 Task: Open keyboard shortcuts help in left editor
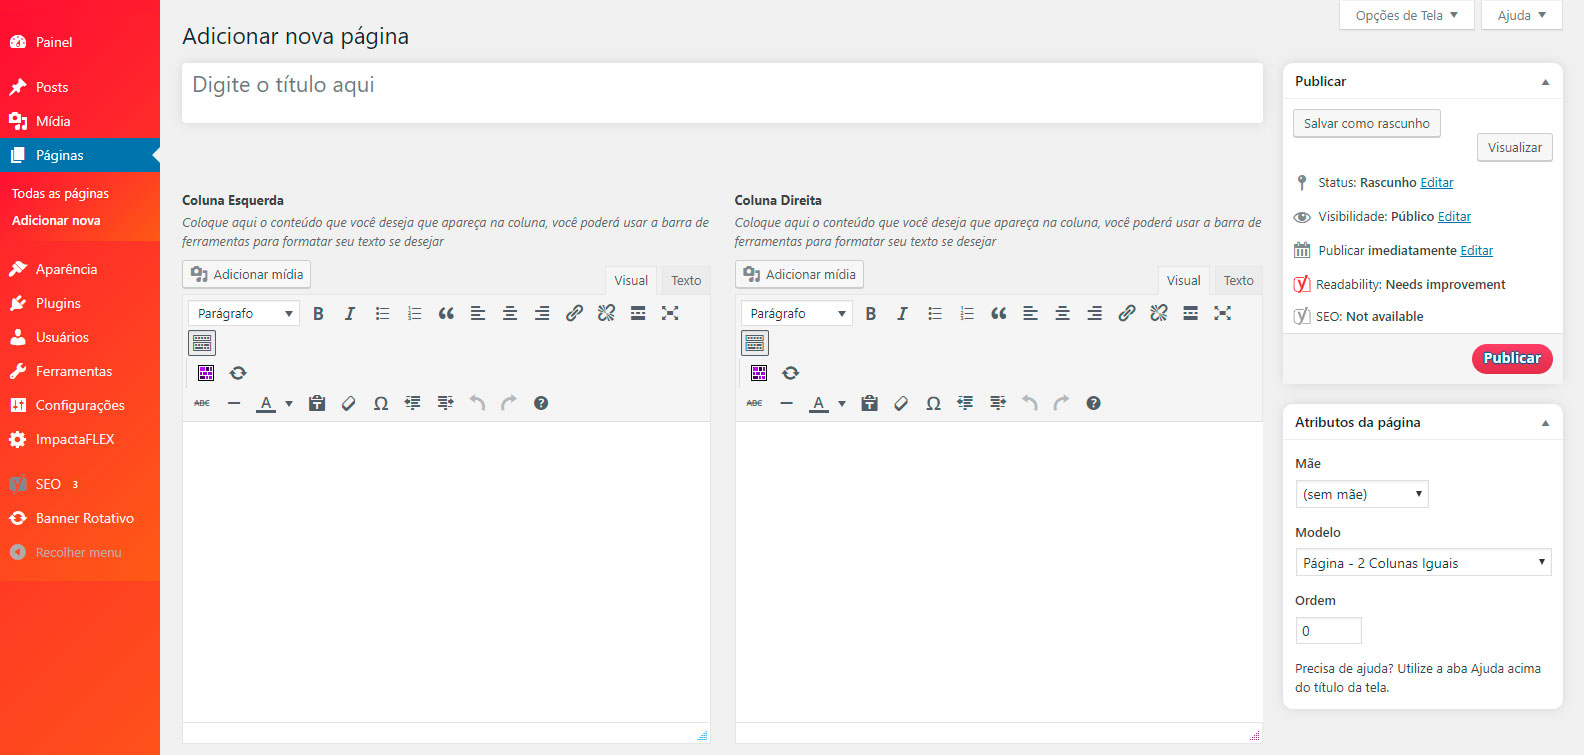[541, 403]
